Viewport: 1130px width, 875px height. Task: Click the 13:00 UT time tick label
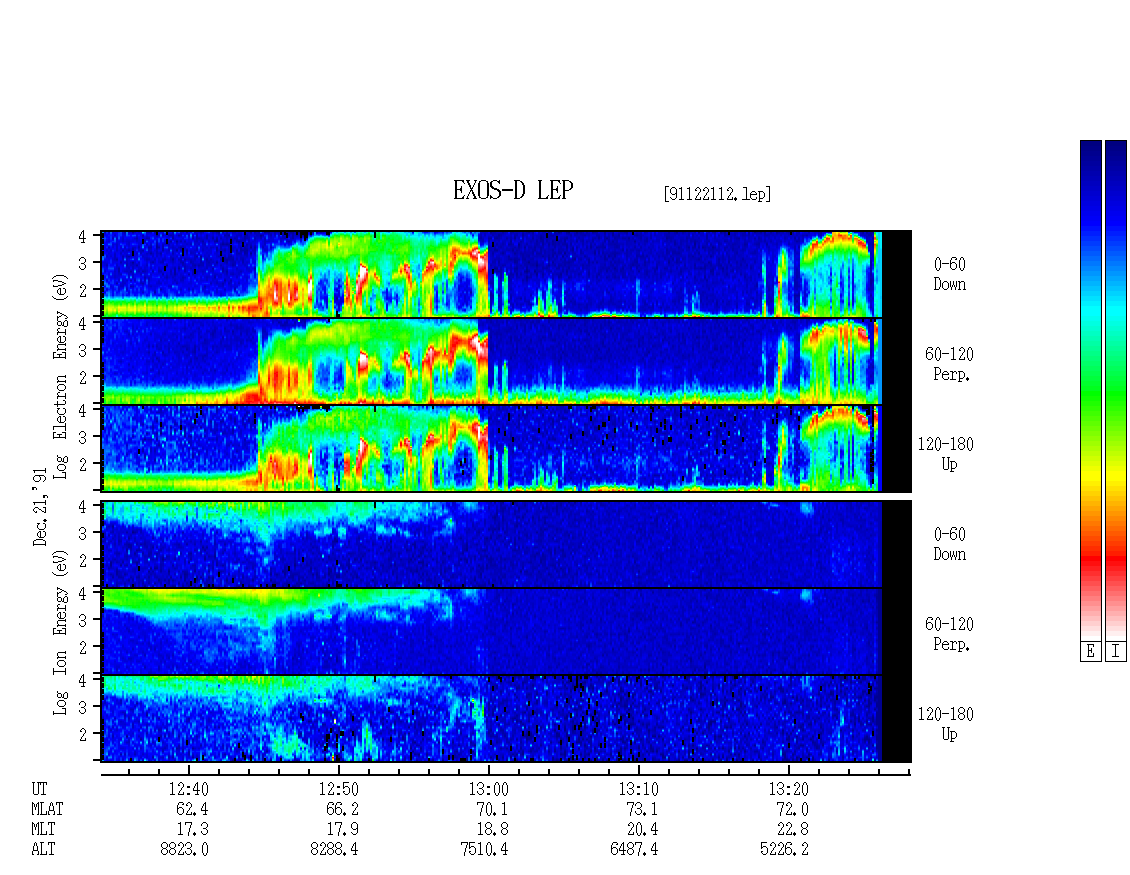(488, 789)
